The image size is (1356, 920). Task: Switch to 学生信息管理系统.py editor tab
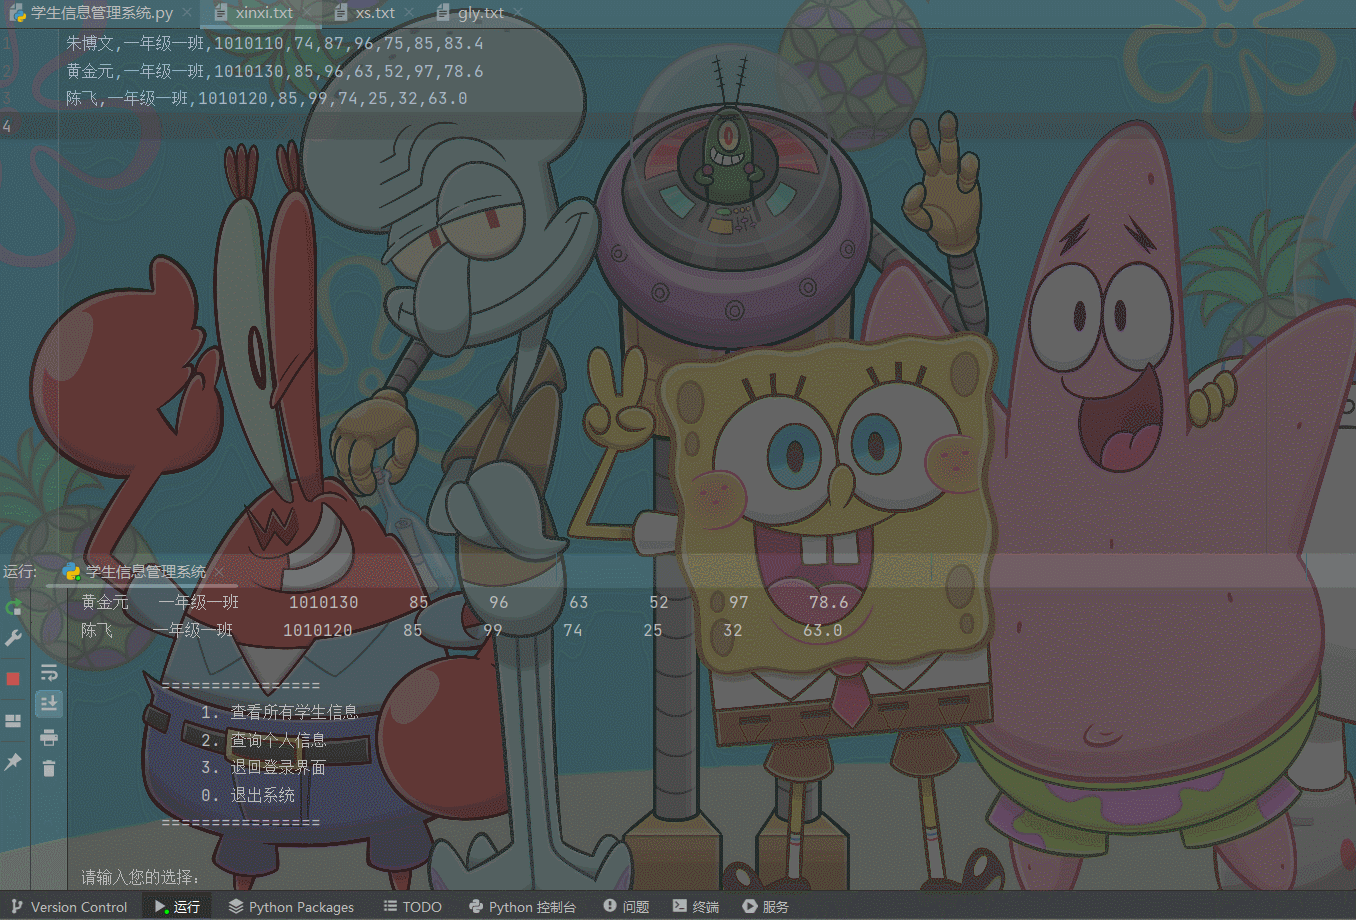101,13
